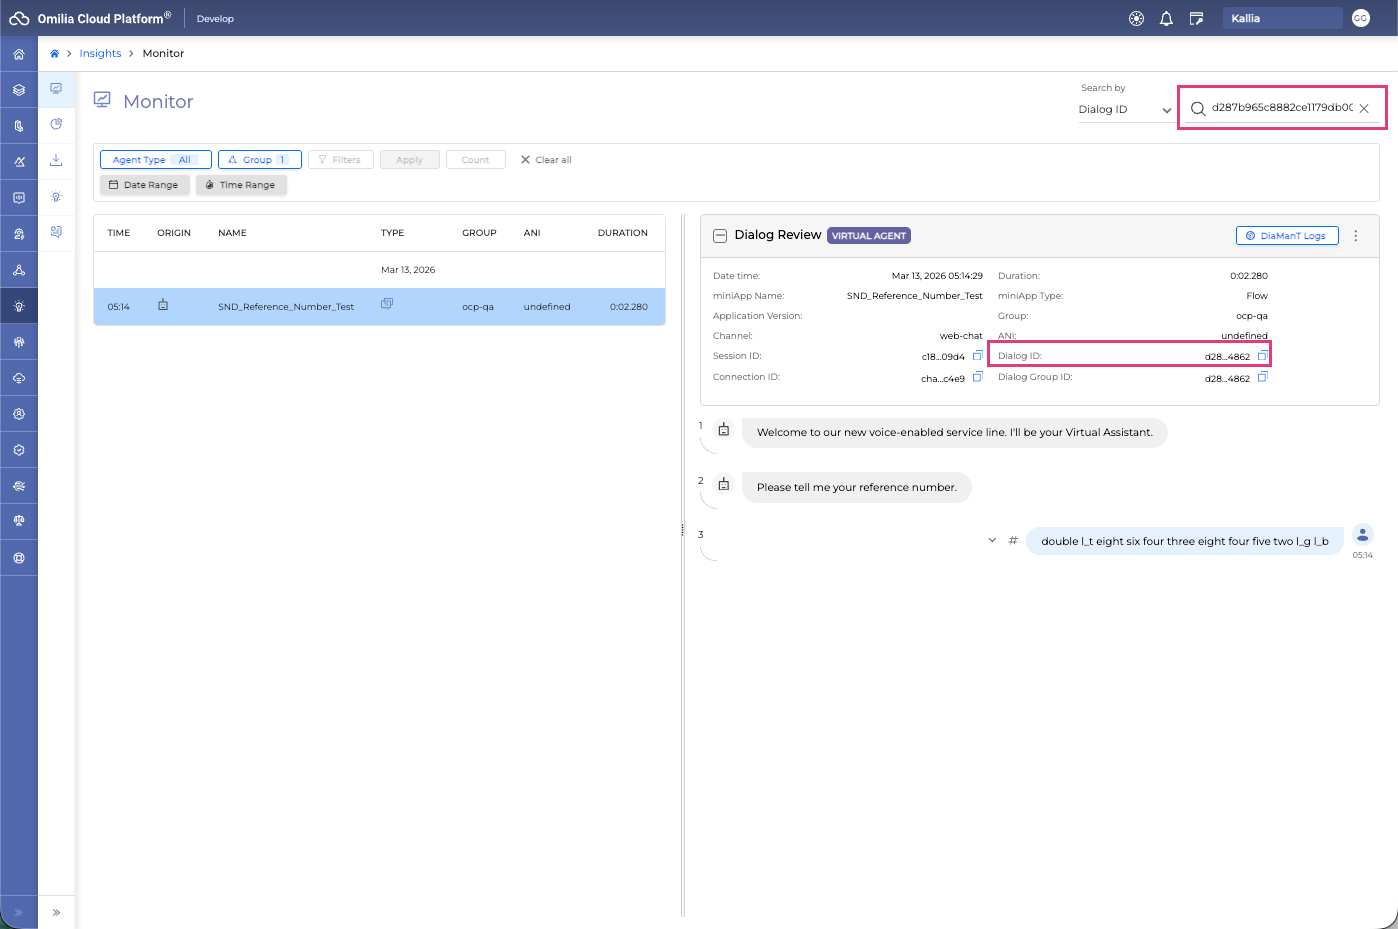Open DiaManT Logs
Image resolution: width=1398 pixels, height=929 pixels.
[x=1286, y=236]
